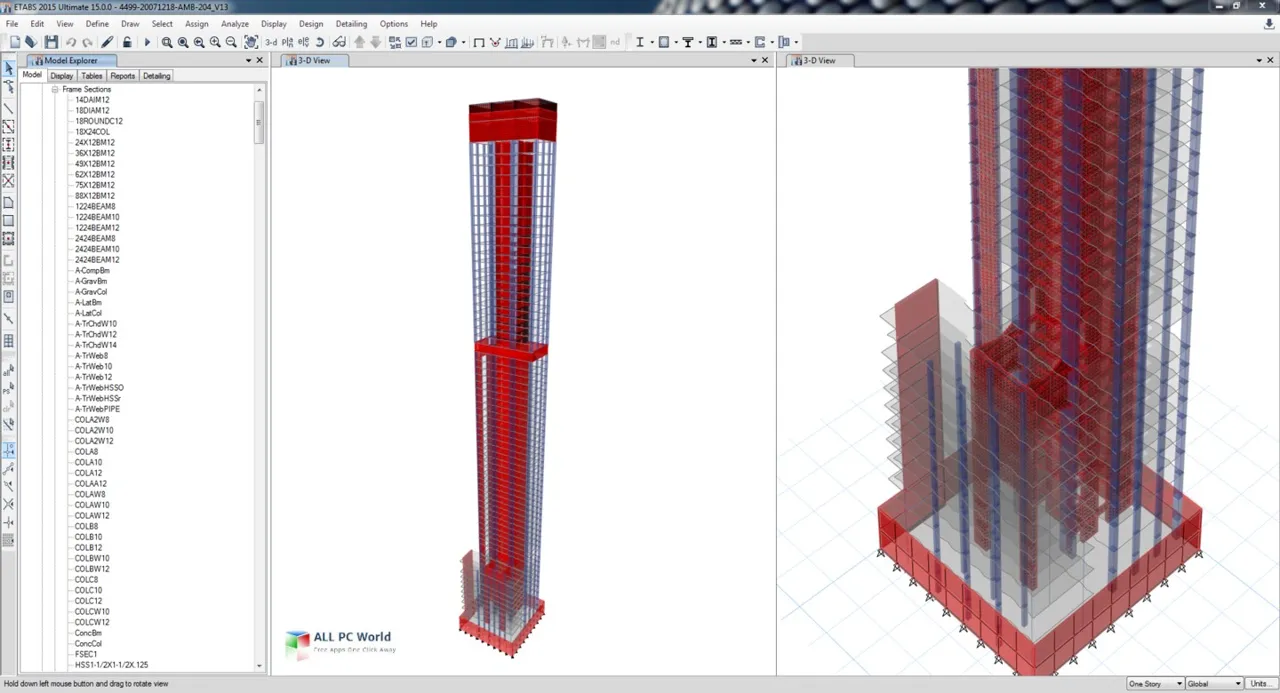Click the Run Analysis play icon
This screenshot has height=693, width=1280.
(x=147, y=42)
